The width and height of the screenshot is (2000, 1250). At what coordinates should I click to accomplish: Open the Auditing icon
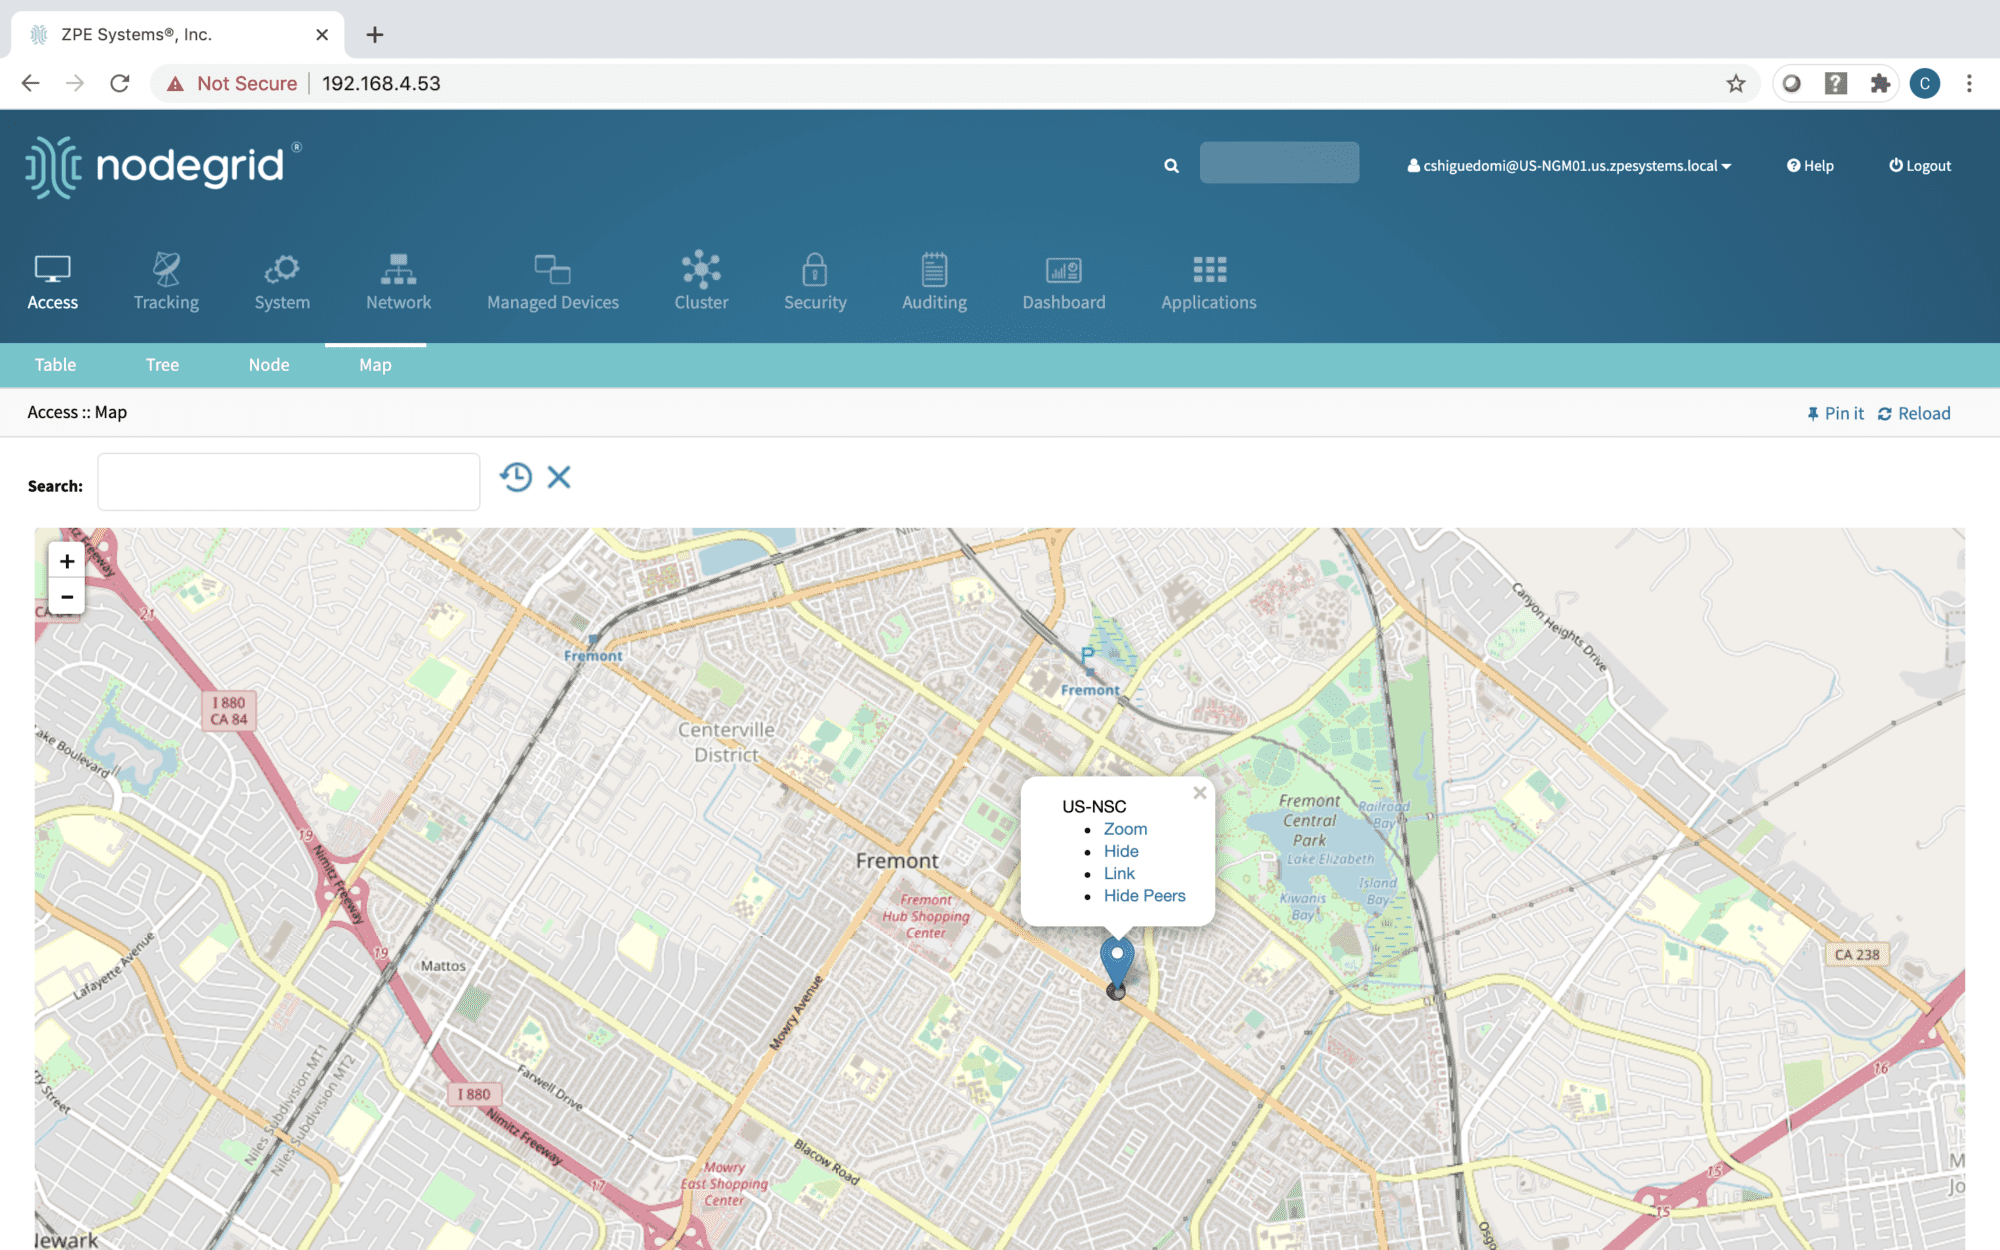[x=934, y=269]
